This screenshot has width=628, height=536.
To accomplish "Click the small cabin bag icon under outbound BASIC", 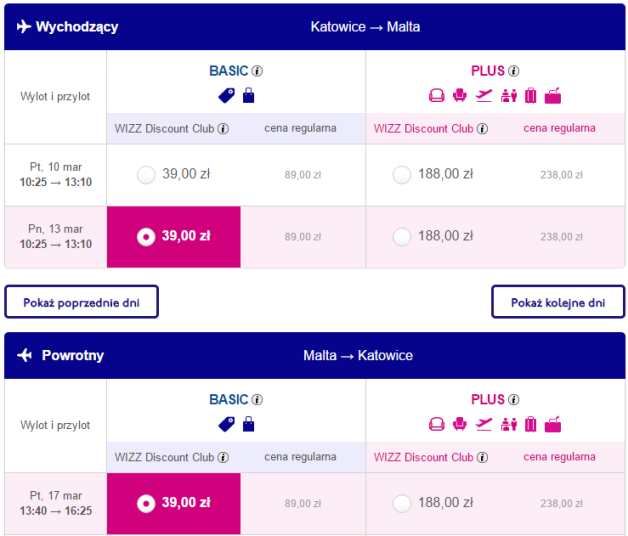I will (x=248, y=95).
